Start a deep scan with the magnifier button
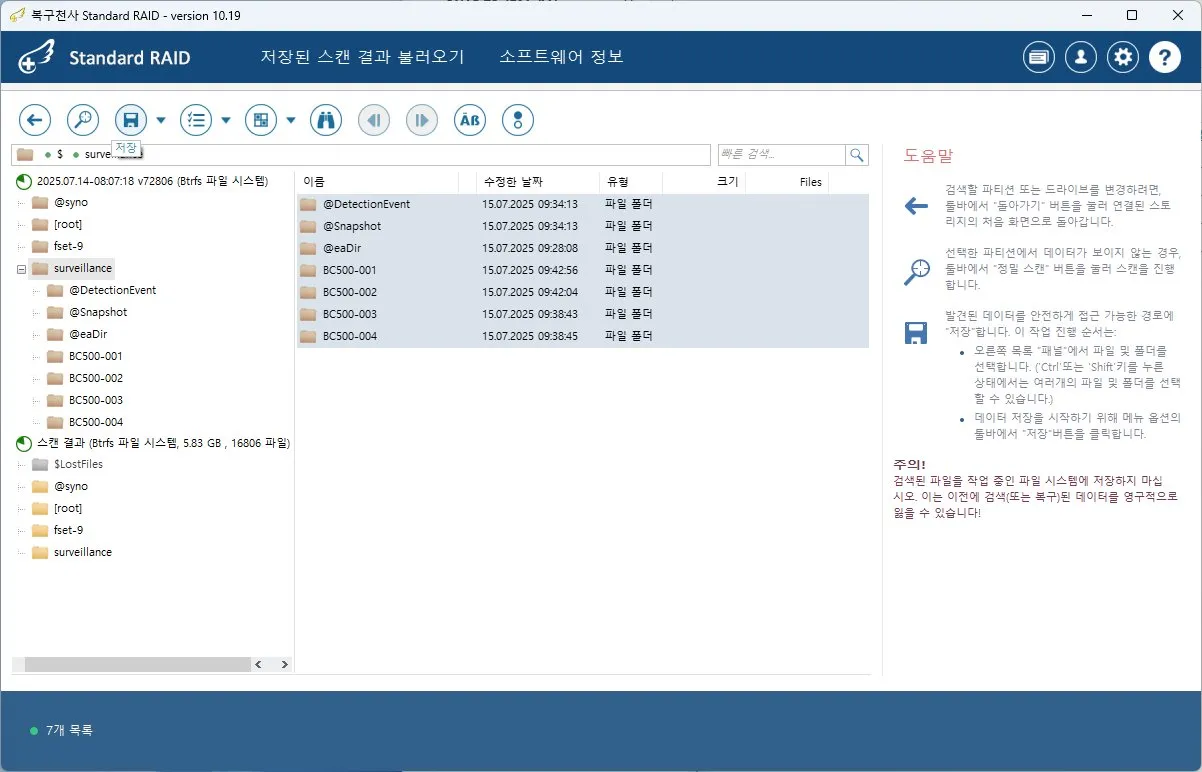 point(83,120)
